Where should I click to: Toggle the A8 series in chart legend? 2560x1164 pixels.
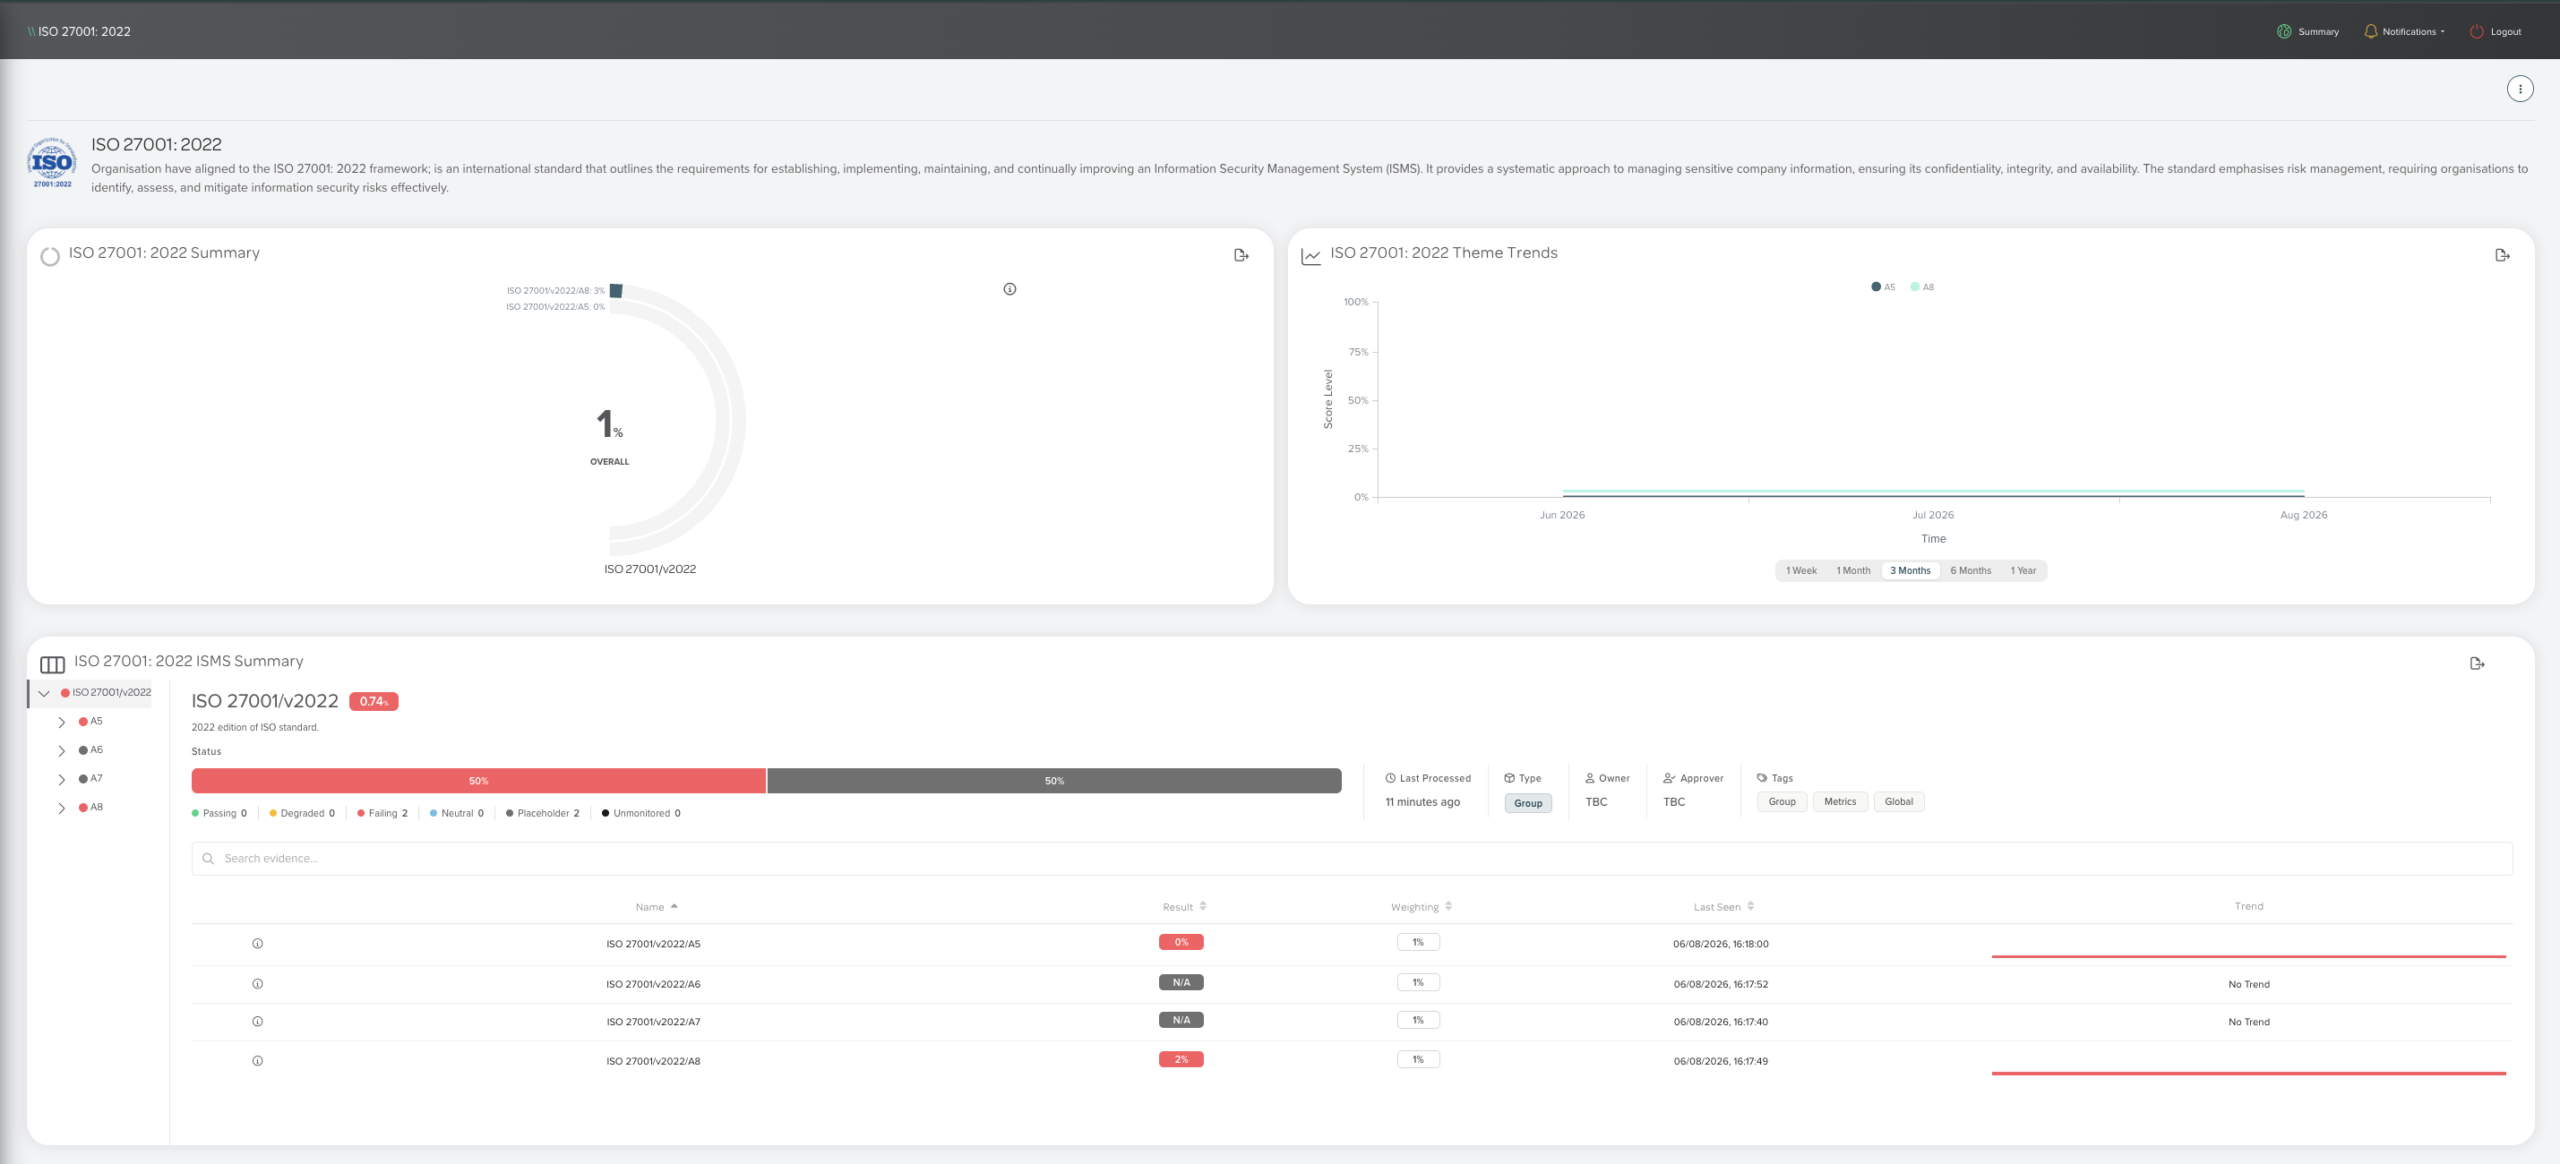point(1922,287)
